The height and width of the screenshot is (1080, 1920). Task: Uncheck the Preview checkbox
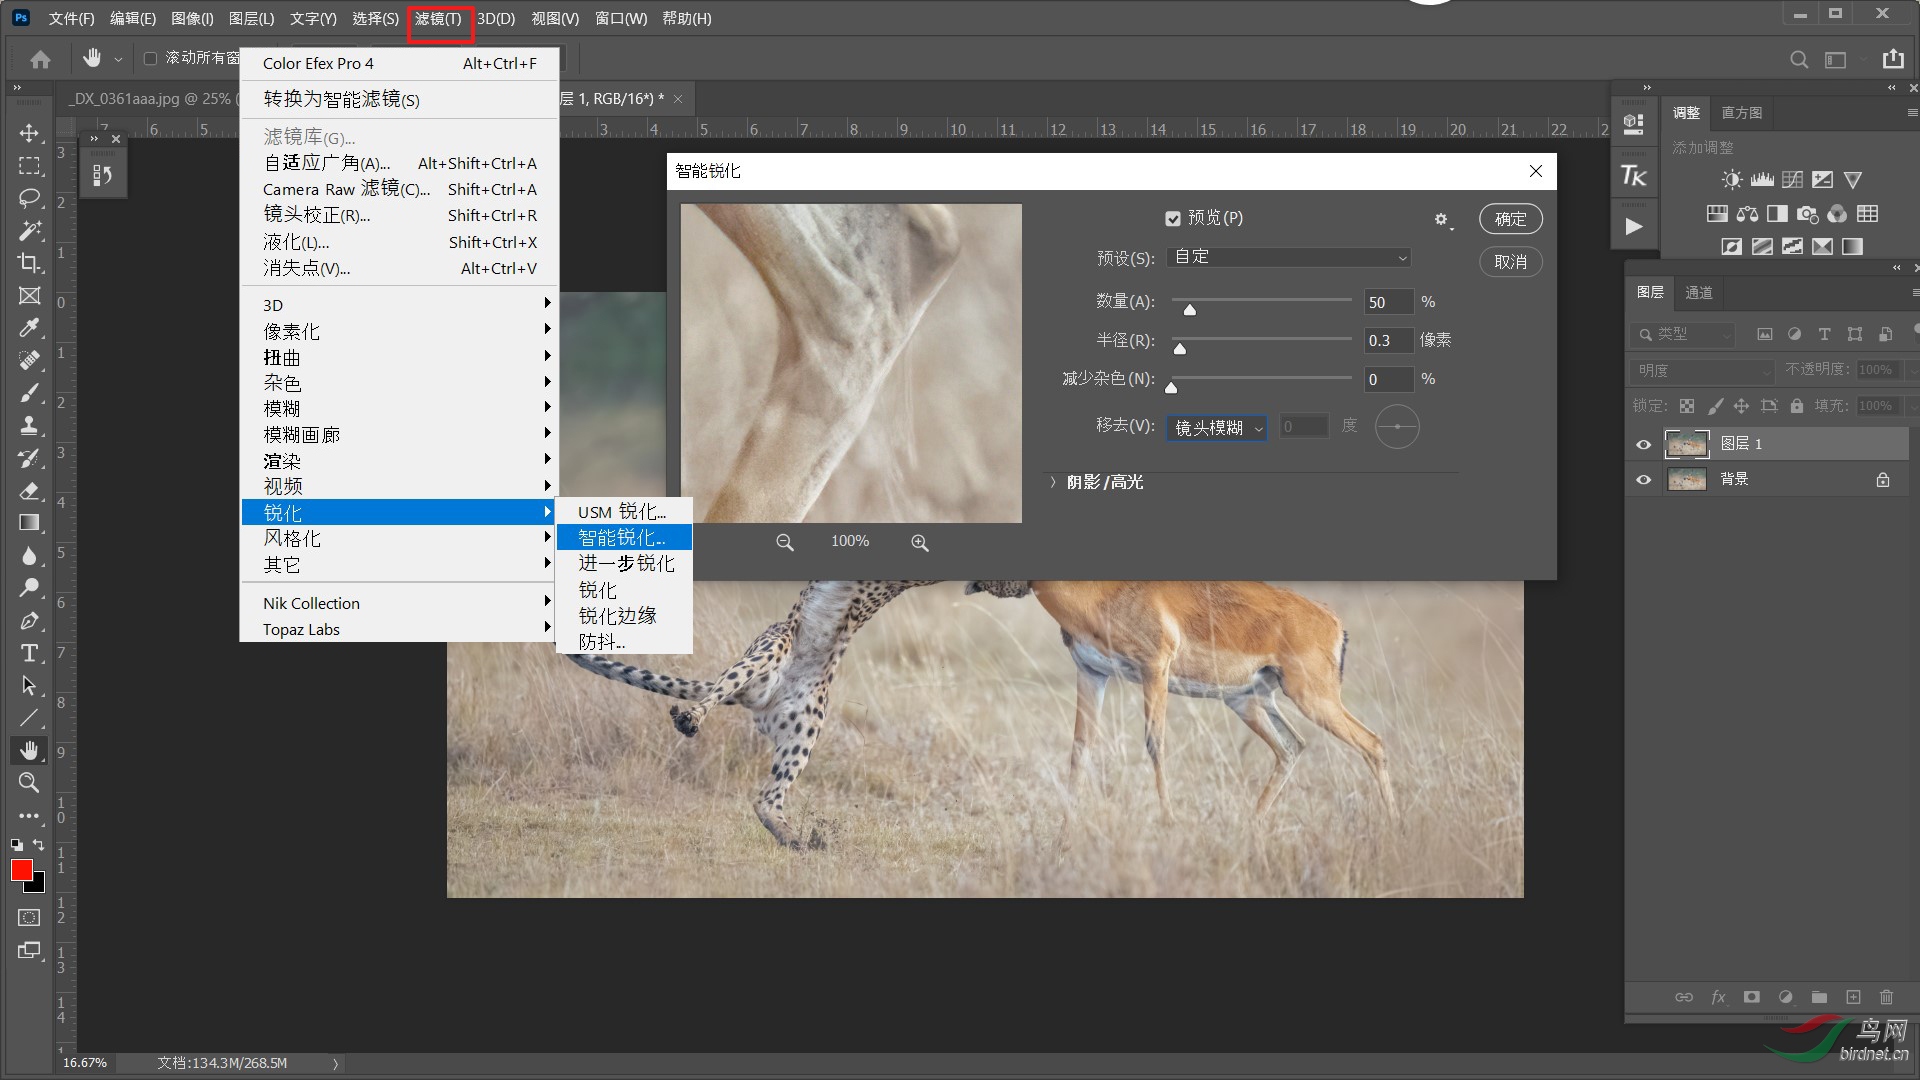pos(1173,218)
